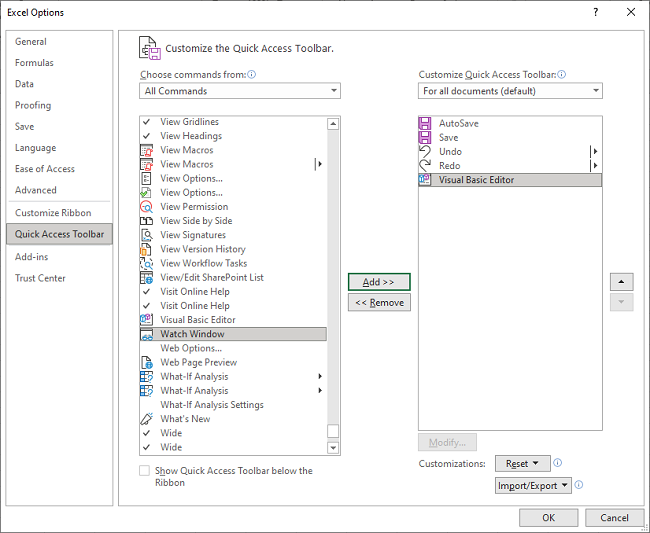Select the Redo icon in right list
Screen dimensions: 650x533
pos(425,166)
